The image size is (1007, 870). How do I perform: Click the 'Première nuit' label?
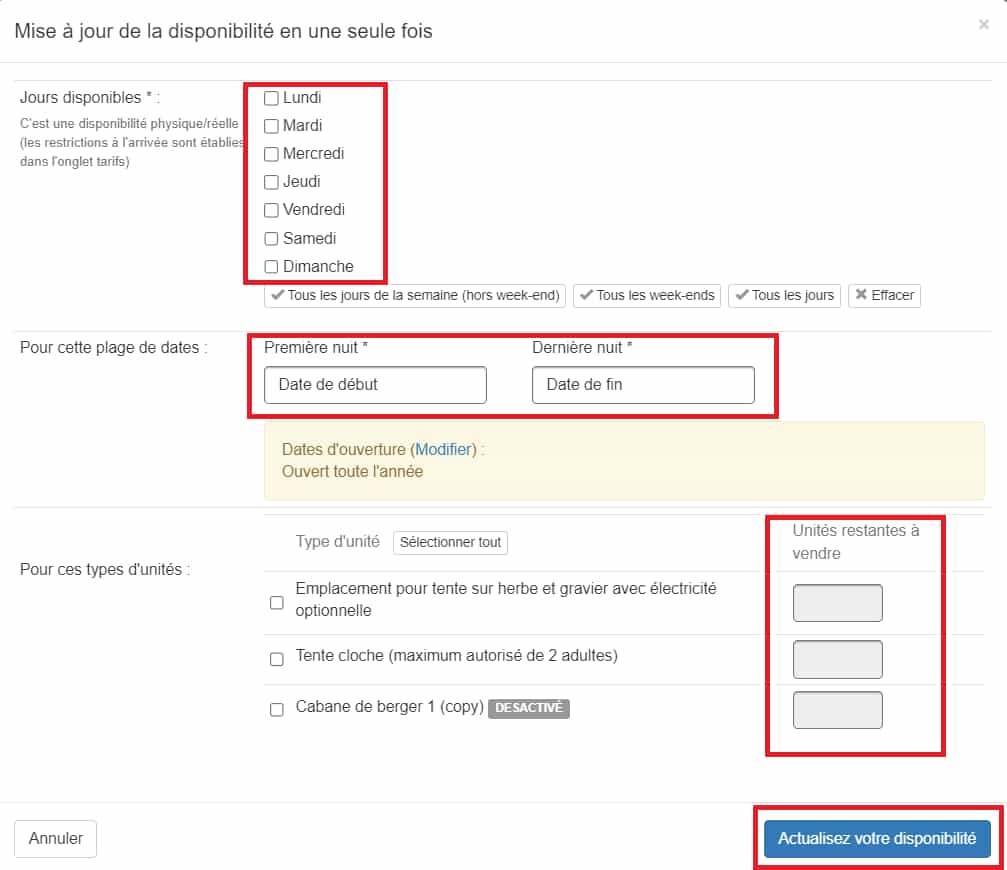click(315, 347)
